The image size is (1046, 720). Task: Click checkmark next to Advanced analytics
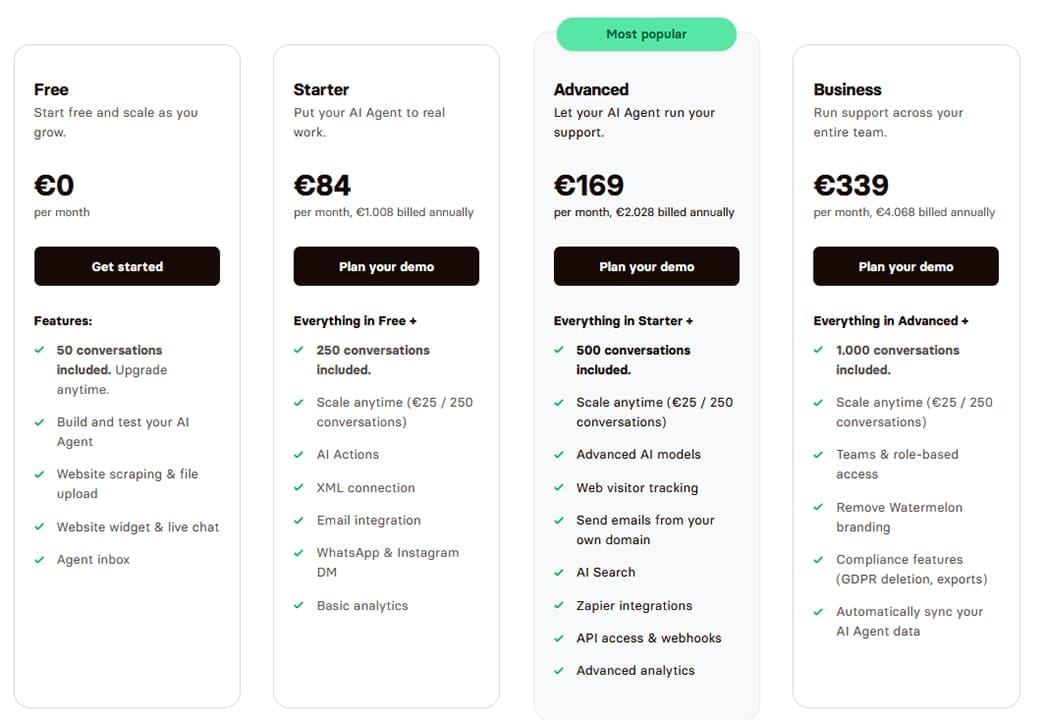pos(559,670)
